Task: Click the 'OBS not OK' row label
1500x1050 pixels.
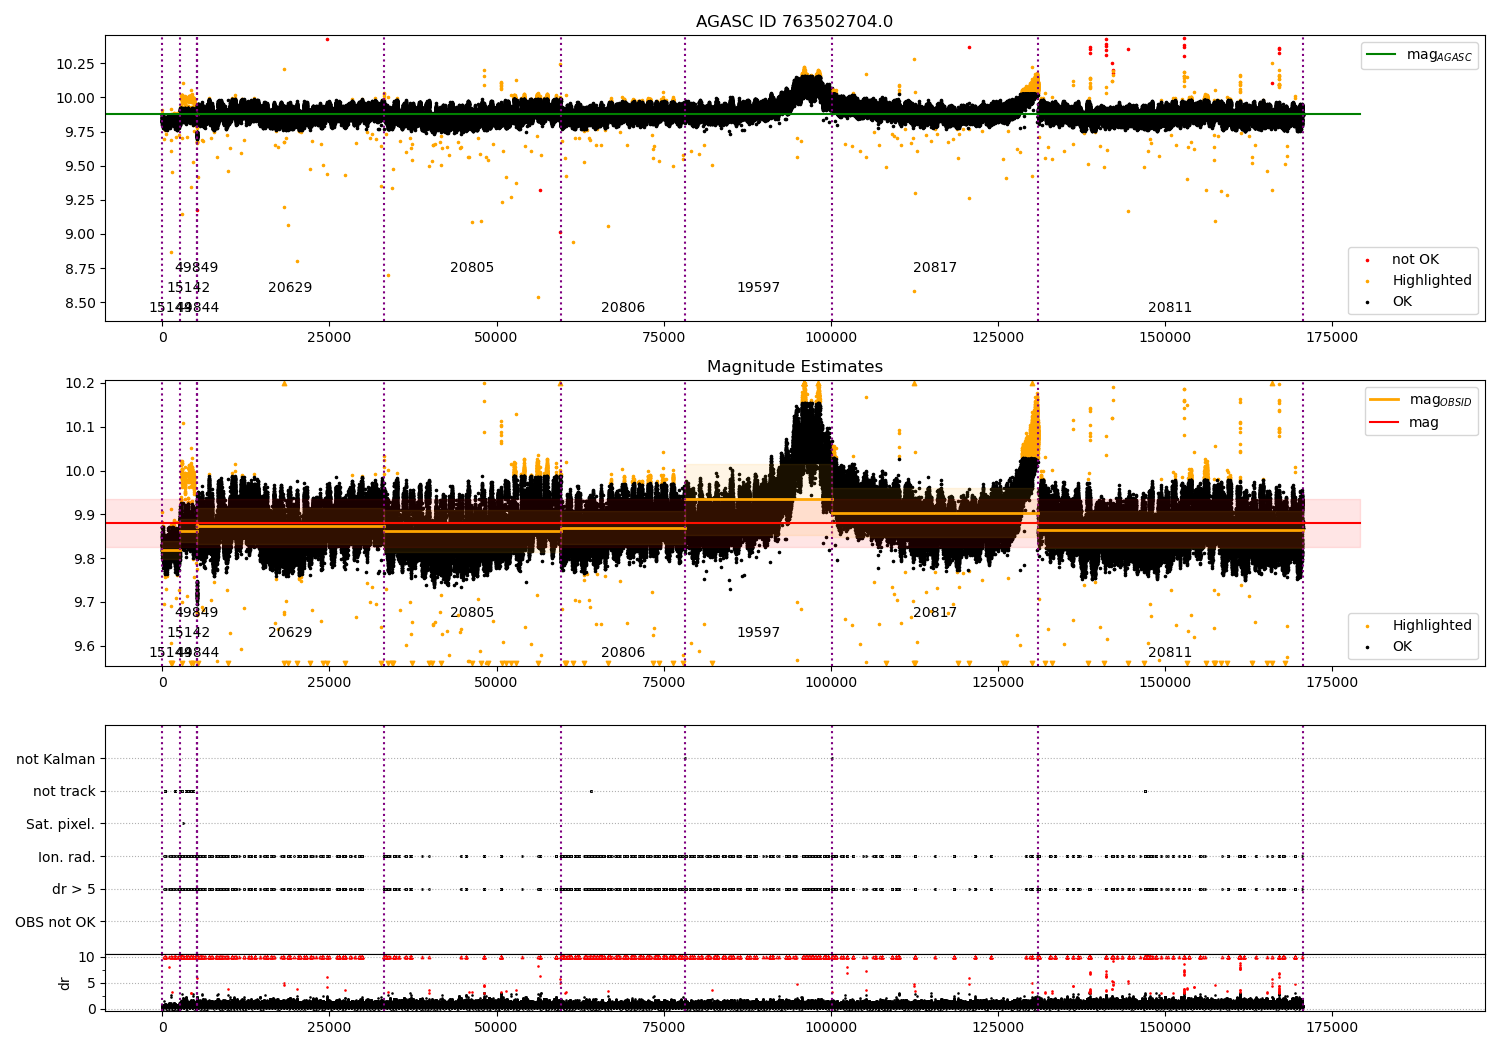Action: pos(56,922)
